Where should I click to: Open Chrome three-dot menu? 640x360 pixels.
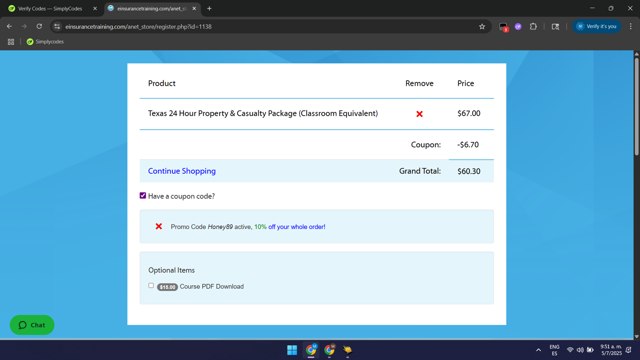click(x=631, y=27)
